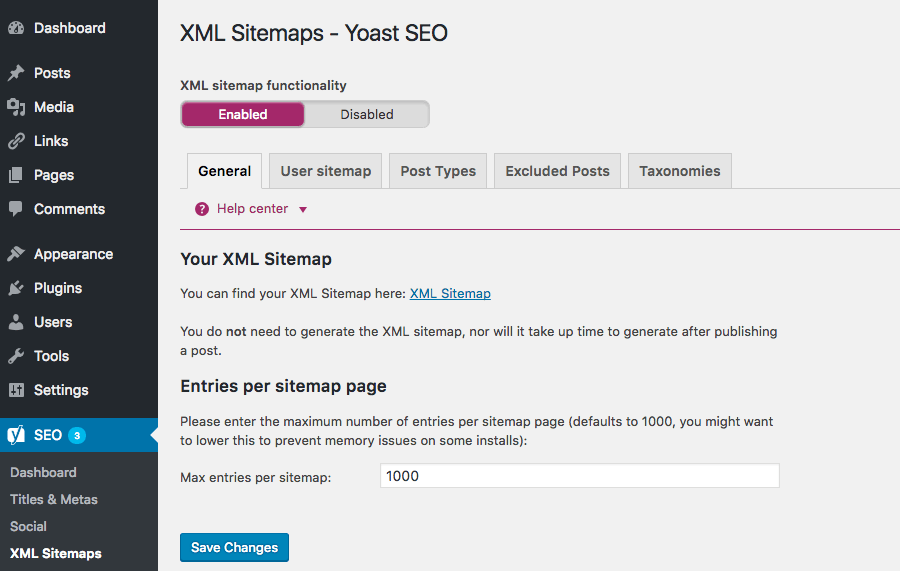
Task: Select the Taxonomies tab
Action: [x=680, y=171]
